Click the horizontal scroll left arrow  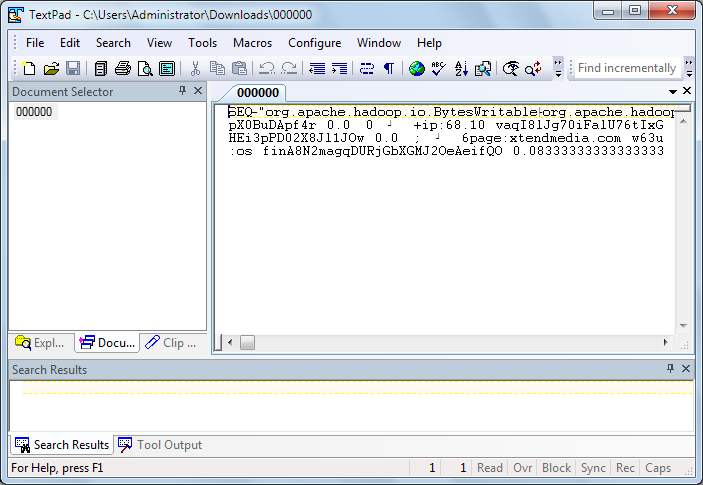[x=230, y=343]
